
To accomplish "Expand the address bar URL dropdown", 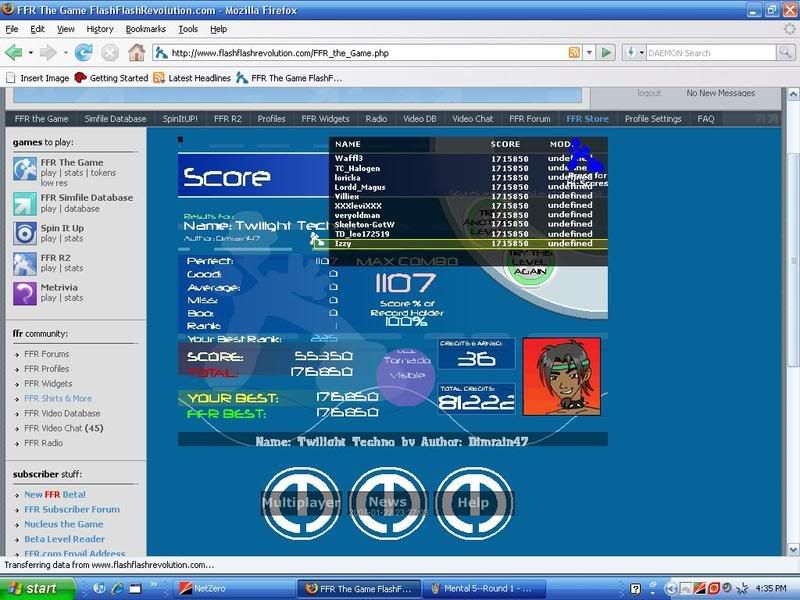I will 588,53.
